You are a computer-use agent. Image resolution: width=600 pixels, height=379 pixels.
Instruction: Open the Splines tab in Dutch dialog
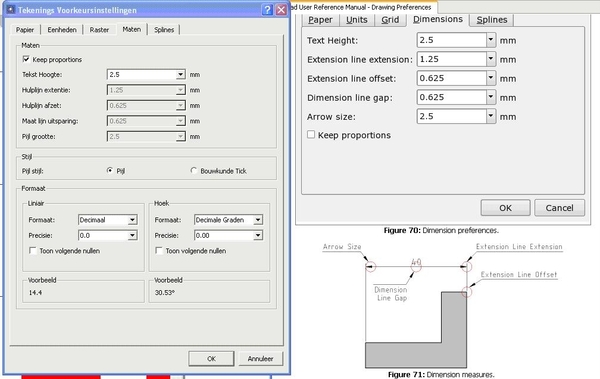(x=164, y=29)
